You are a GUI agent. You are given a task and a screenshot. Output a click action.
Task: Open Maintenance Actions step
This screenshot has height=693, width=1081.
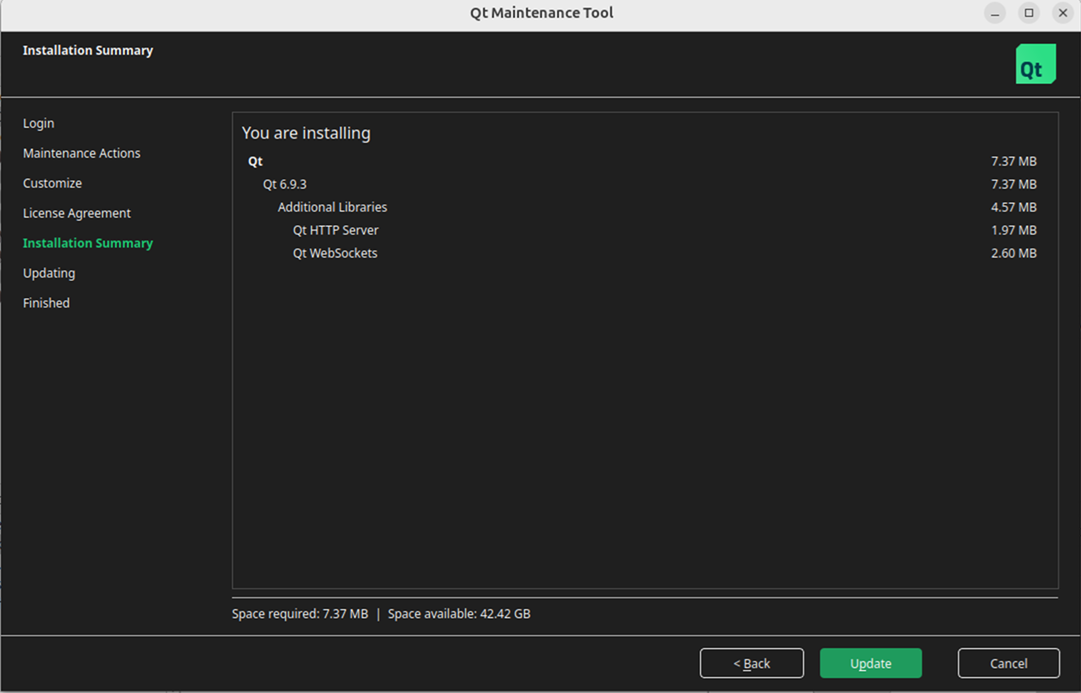click(x=81, y=153)
